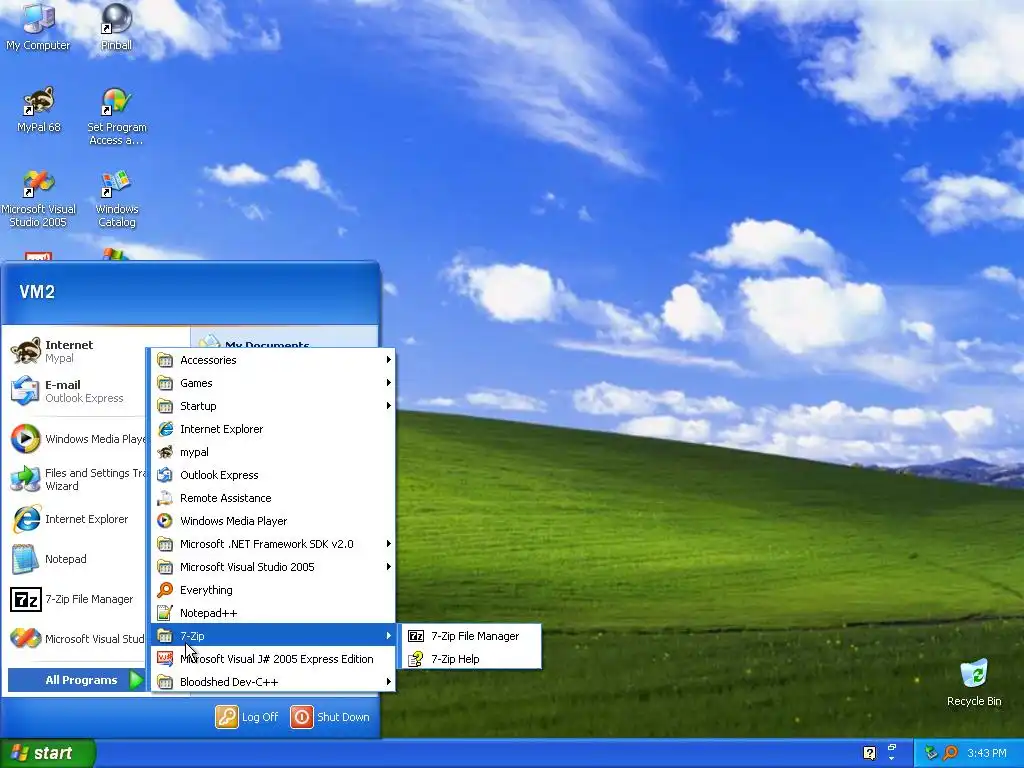Open Internet Explorer from Start menu left pane
Image resolution: width=1024 pixels, height=768 pixels.
point(77,519)
